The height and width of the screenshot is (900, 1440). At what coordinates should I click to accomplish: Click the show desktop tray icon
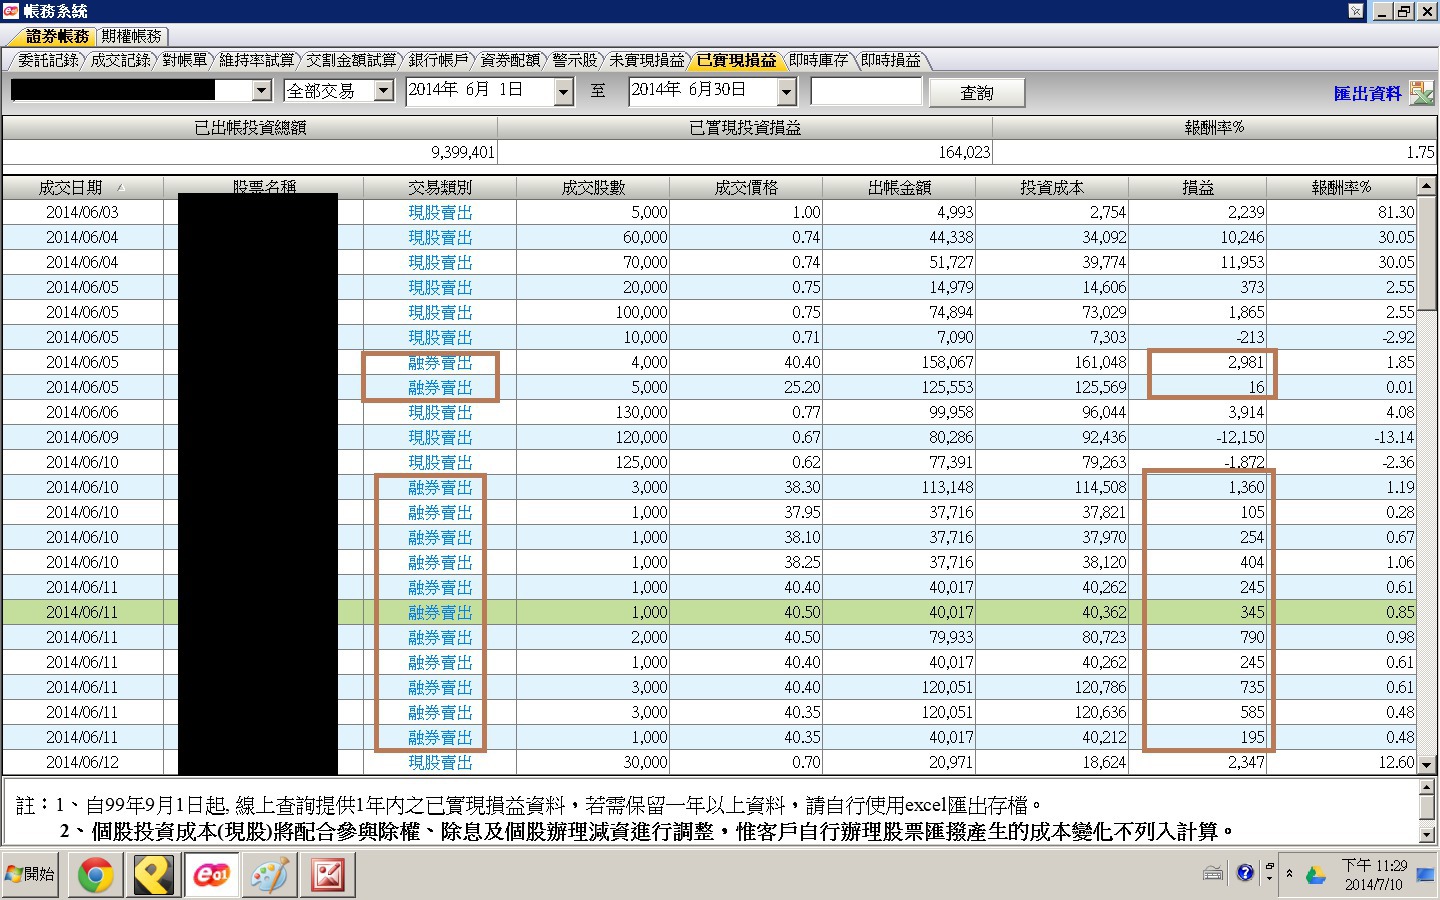[1425, 874]
